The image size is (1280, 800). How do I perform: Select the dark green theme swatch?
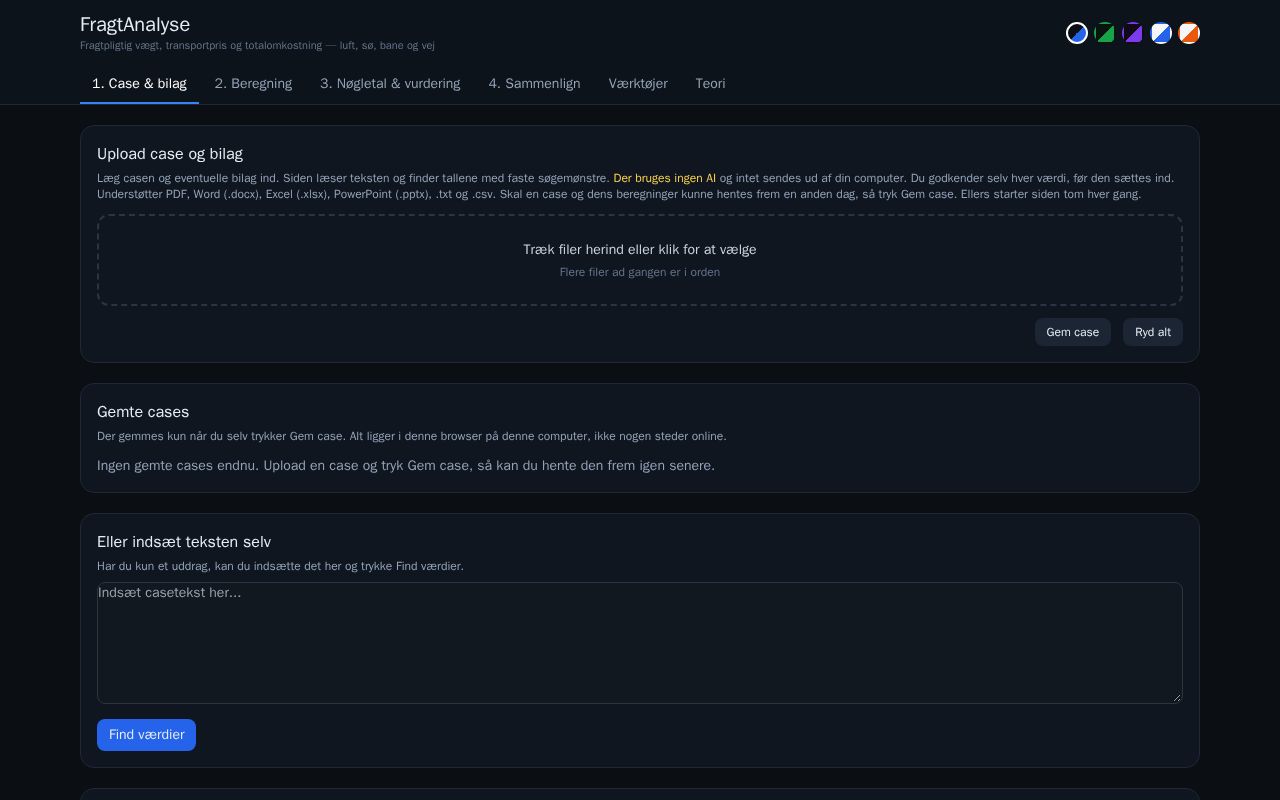pyautogui.click(x=1105, y=33)
